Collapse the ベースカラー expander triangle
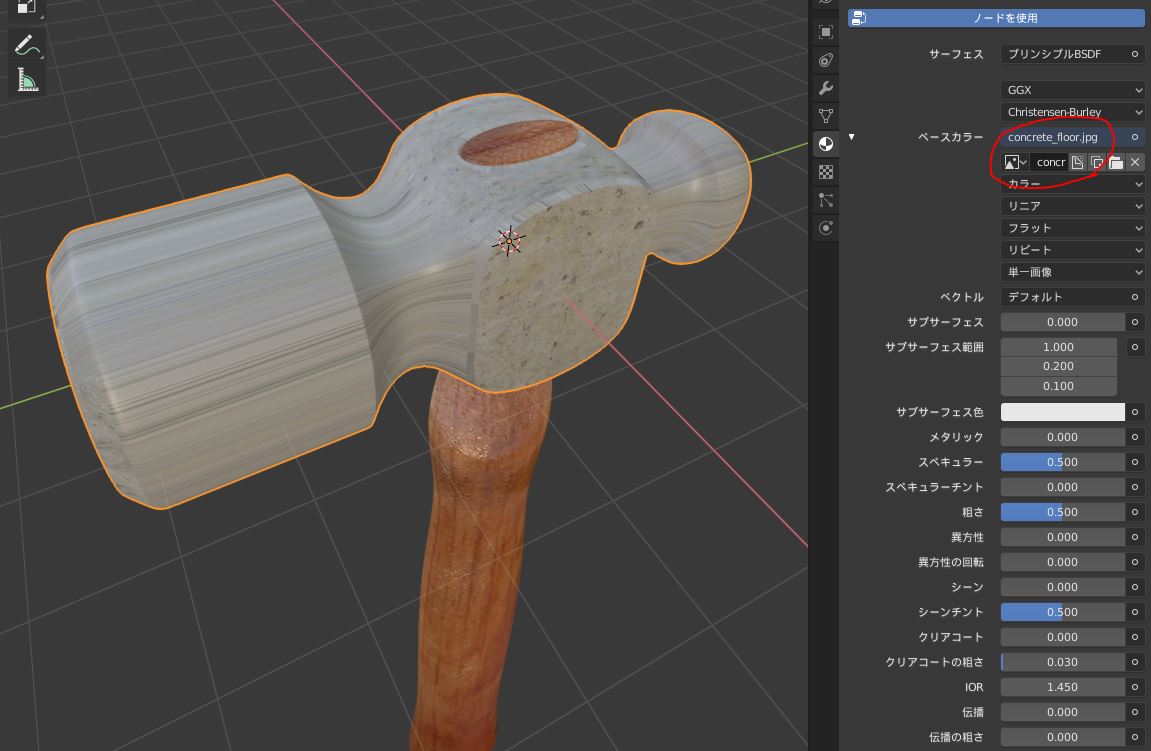1151x751 pixels. tap(852, 137)
